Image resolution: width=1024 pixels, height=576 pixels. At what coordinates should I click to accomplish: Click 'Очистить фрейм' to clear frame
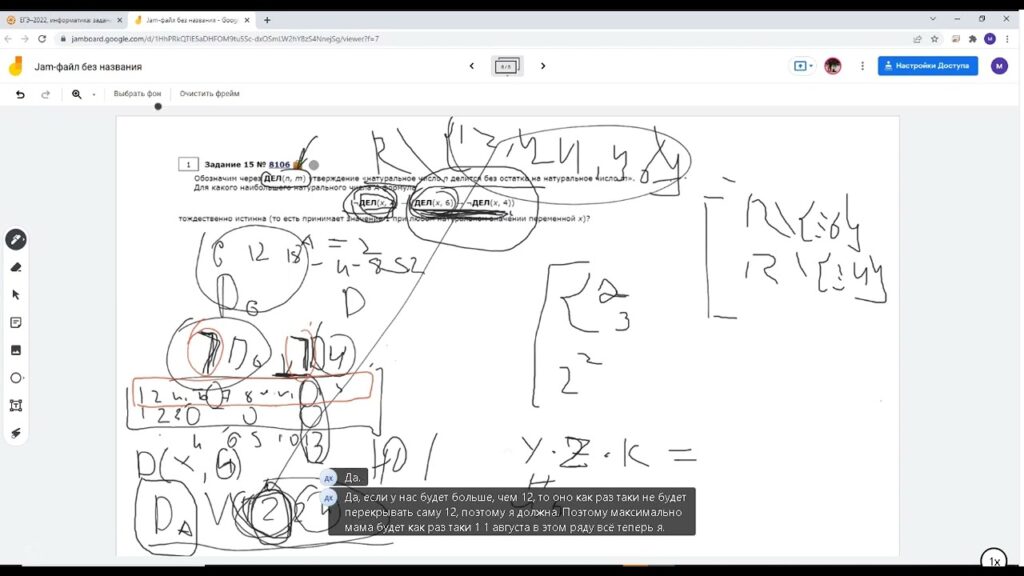(209, 94)
